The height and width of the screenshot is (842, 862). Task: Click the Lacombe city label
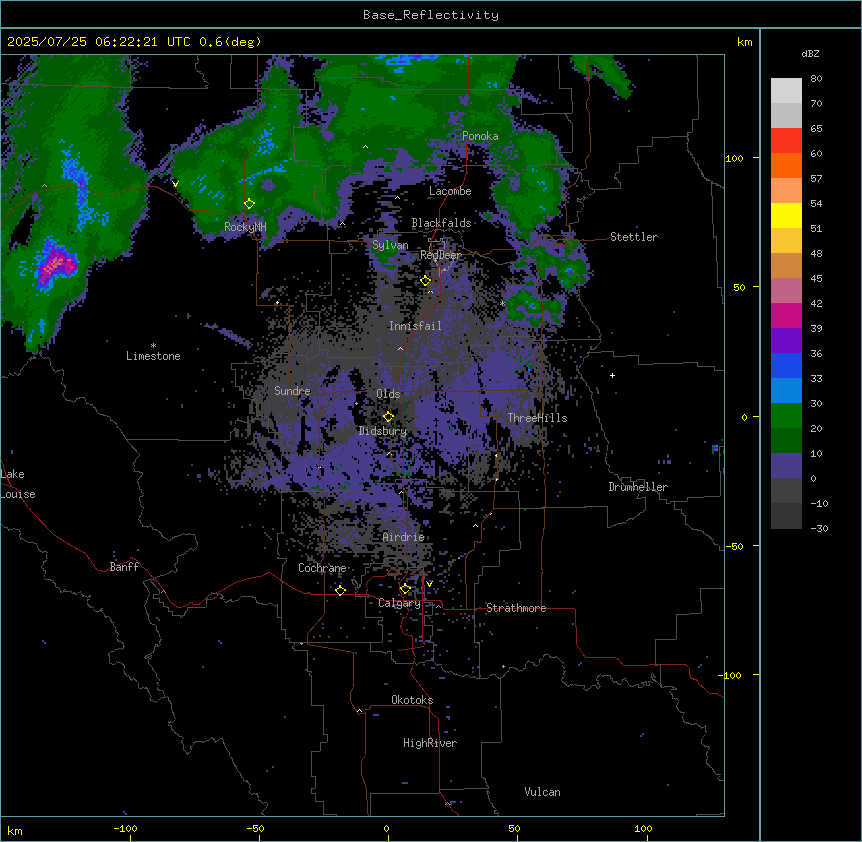point(450,191)
